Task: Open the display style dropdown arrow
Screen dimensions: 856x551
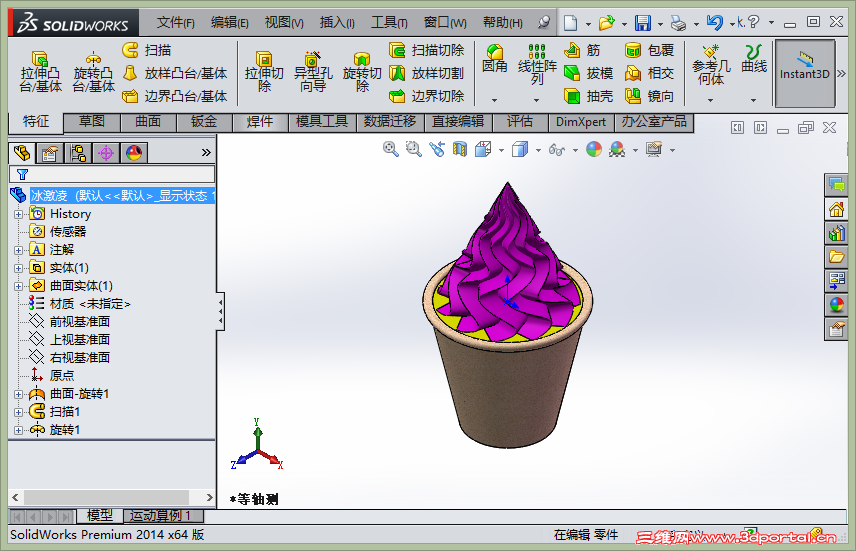Action: tap(538, 150)
